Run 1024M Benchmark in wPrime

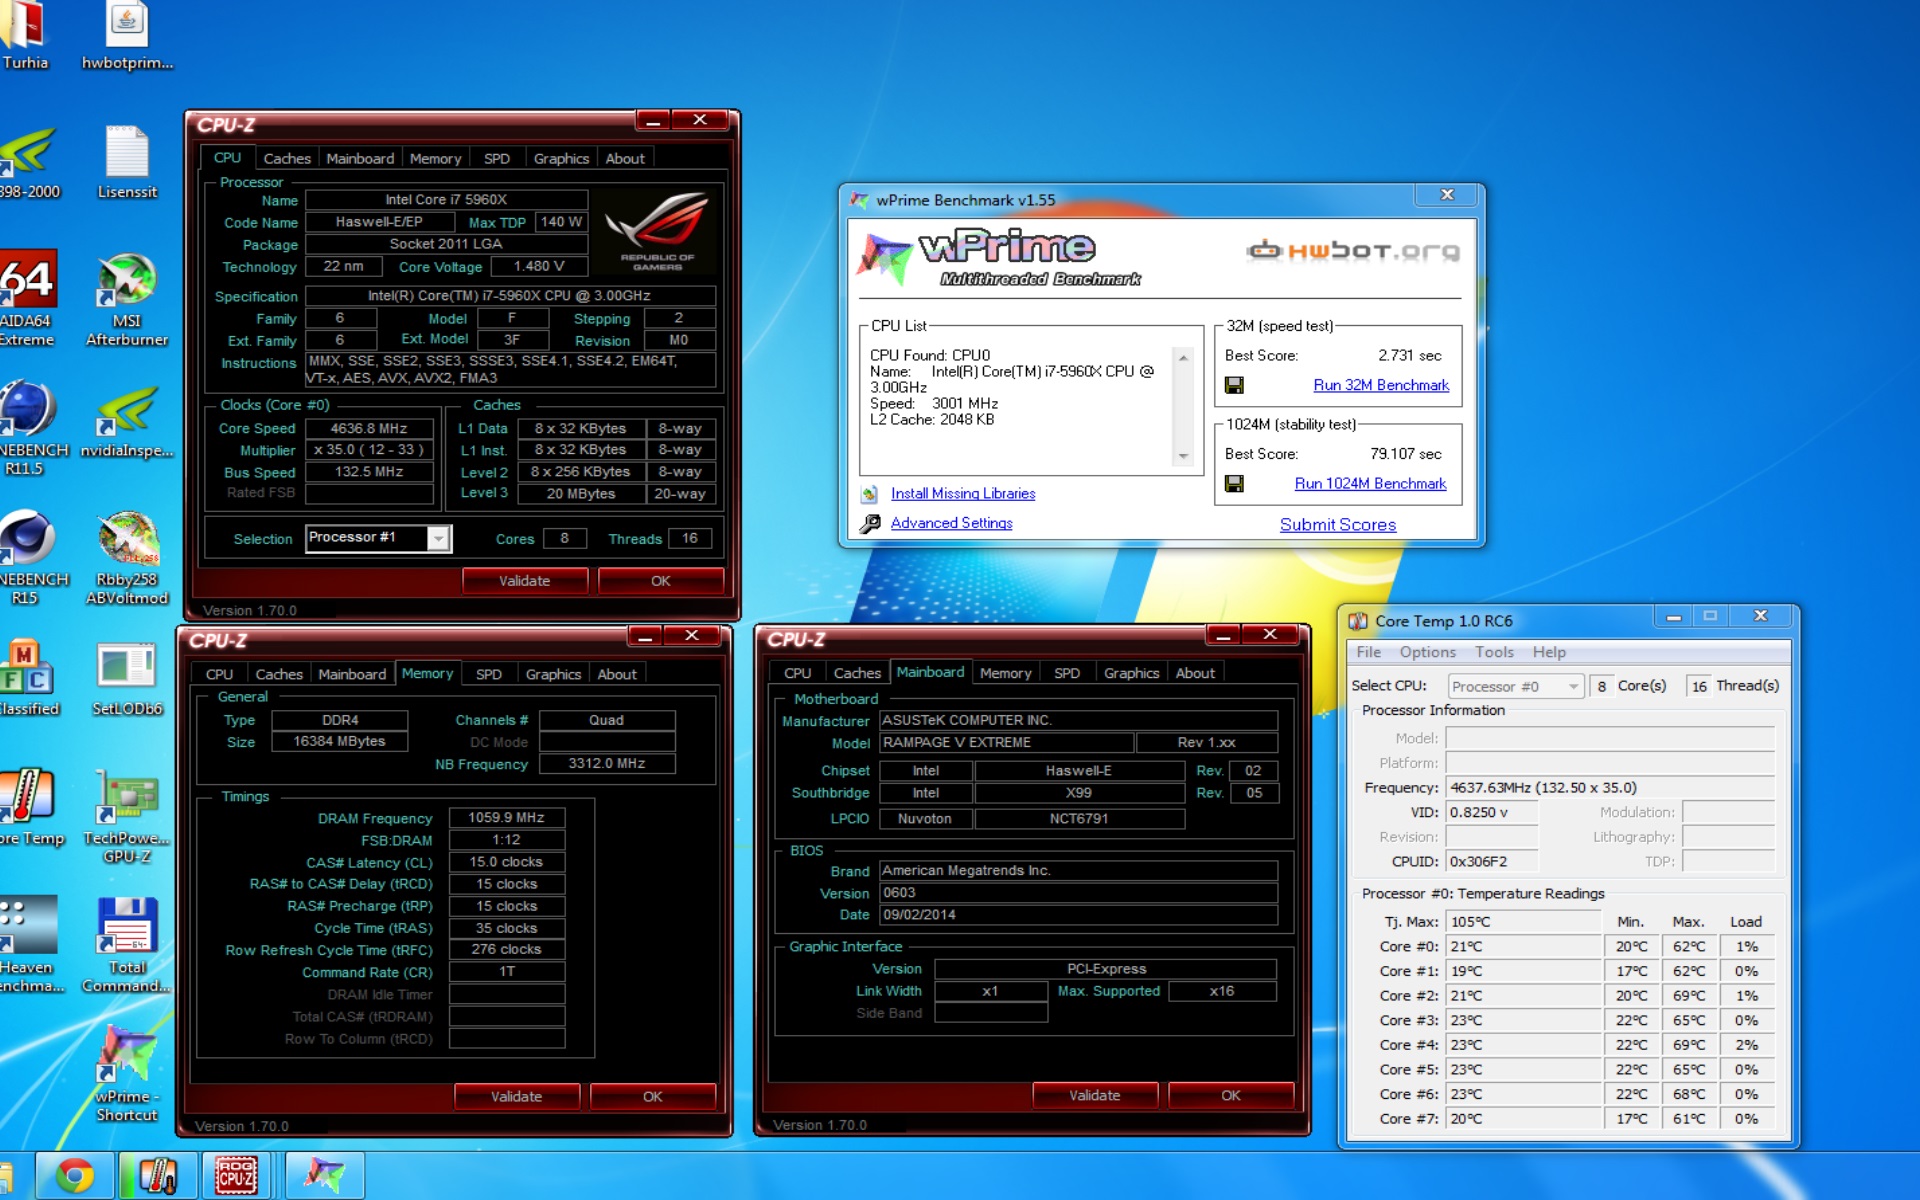point(1370,483)
